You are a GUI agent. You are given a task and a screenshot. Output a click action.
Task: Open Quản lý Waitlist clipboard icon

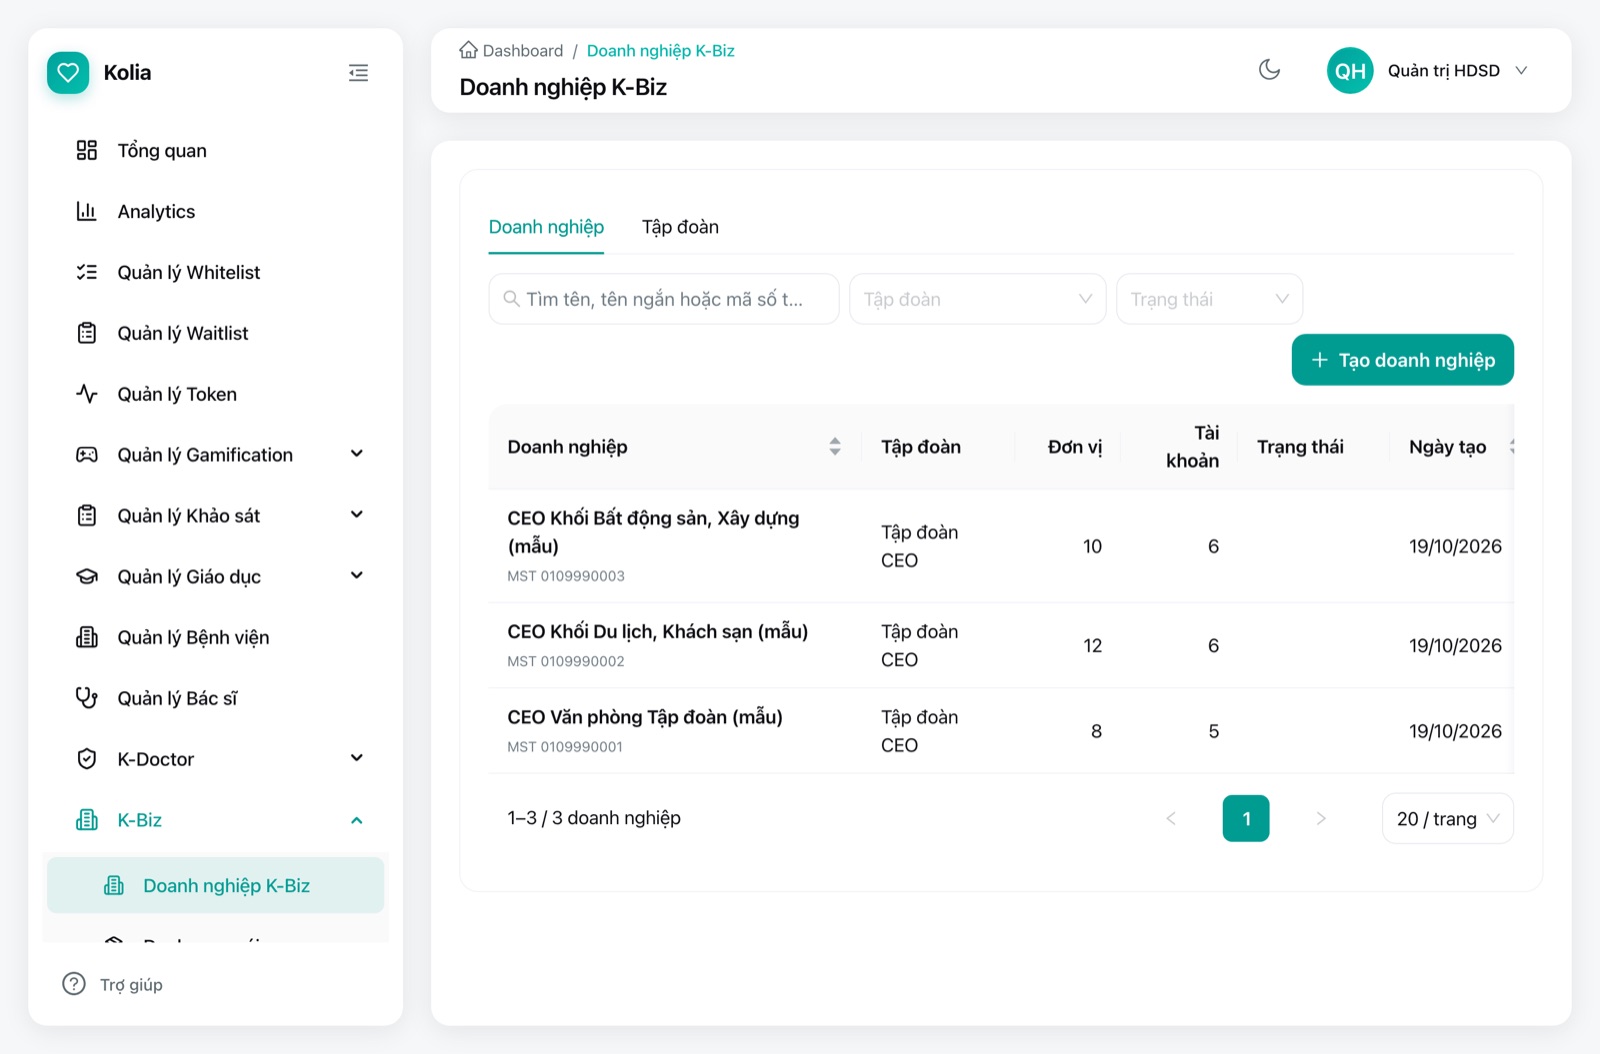pos(87,333)
